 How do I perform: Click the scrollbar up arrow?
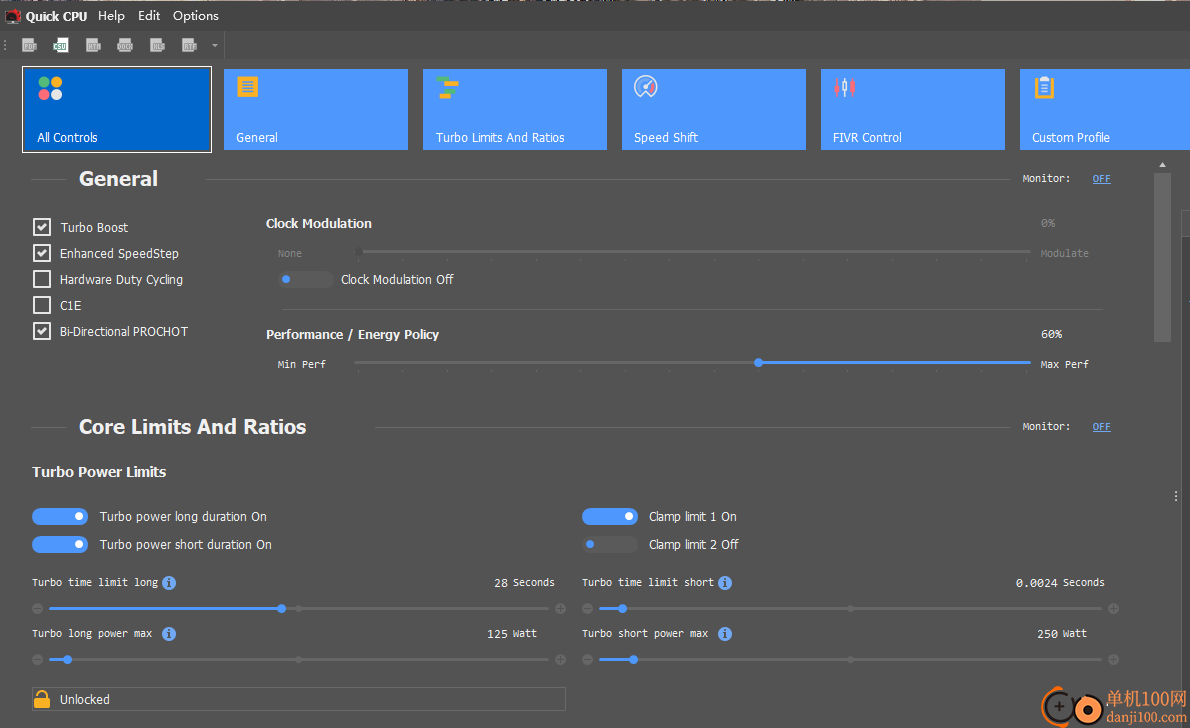click(1162, 165)
